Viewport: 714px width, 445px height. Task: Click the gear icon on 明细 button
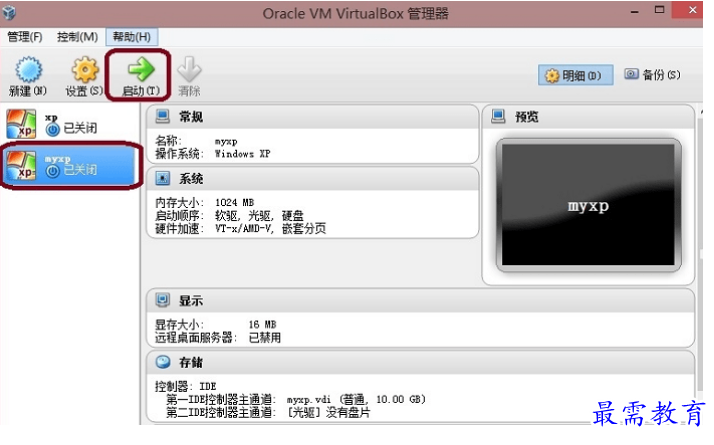coord(552,76)
